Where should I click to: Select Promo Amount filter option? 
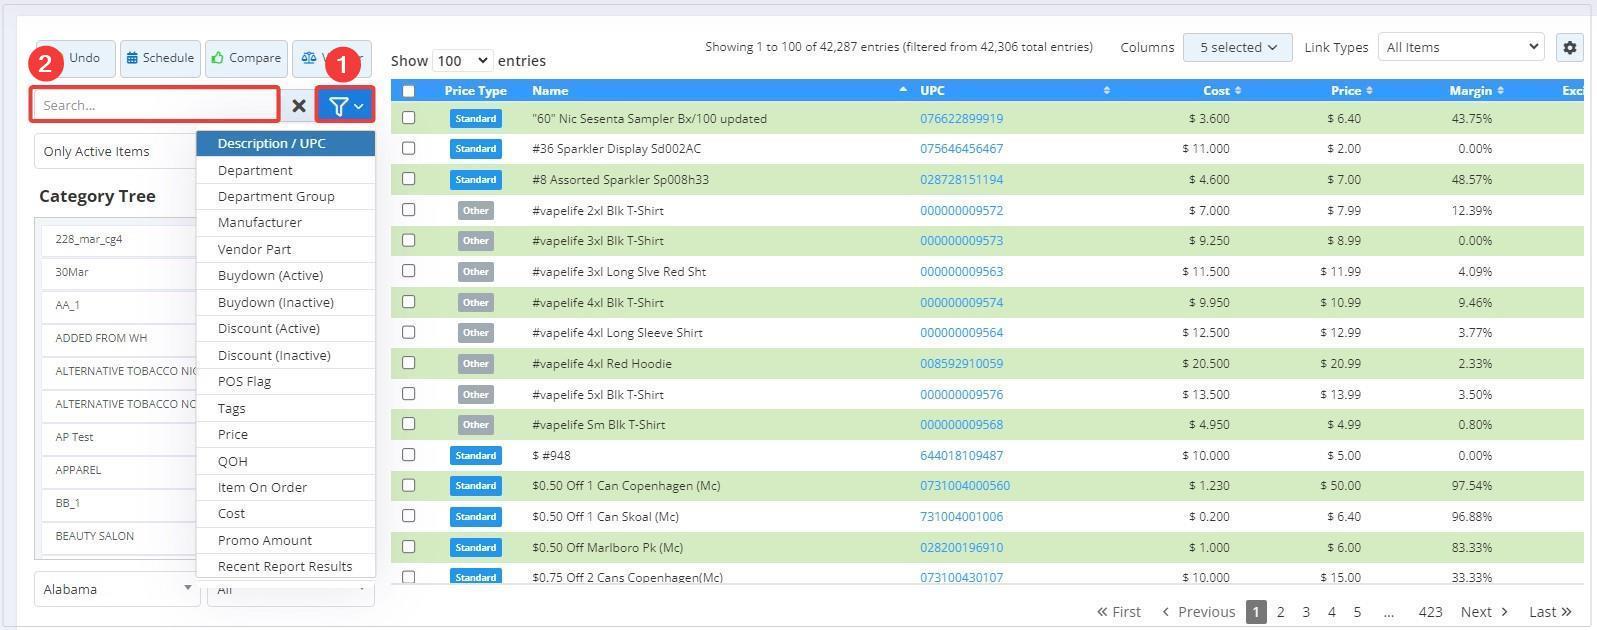(285, 540)
